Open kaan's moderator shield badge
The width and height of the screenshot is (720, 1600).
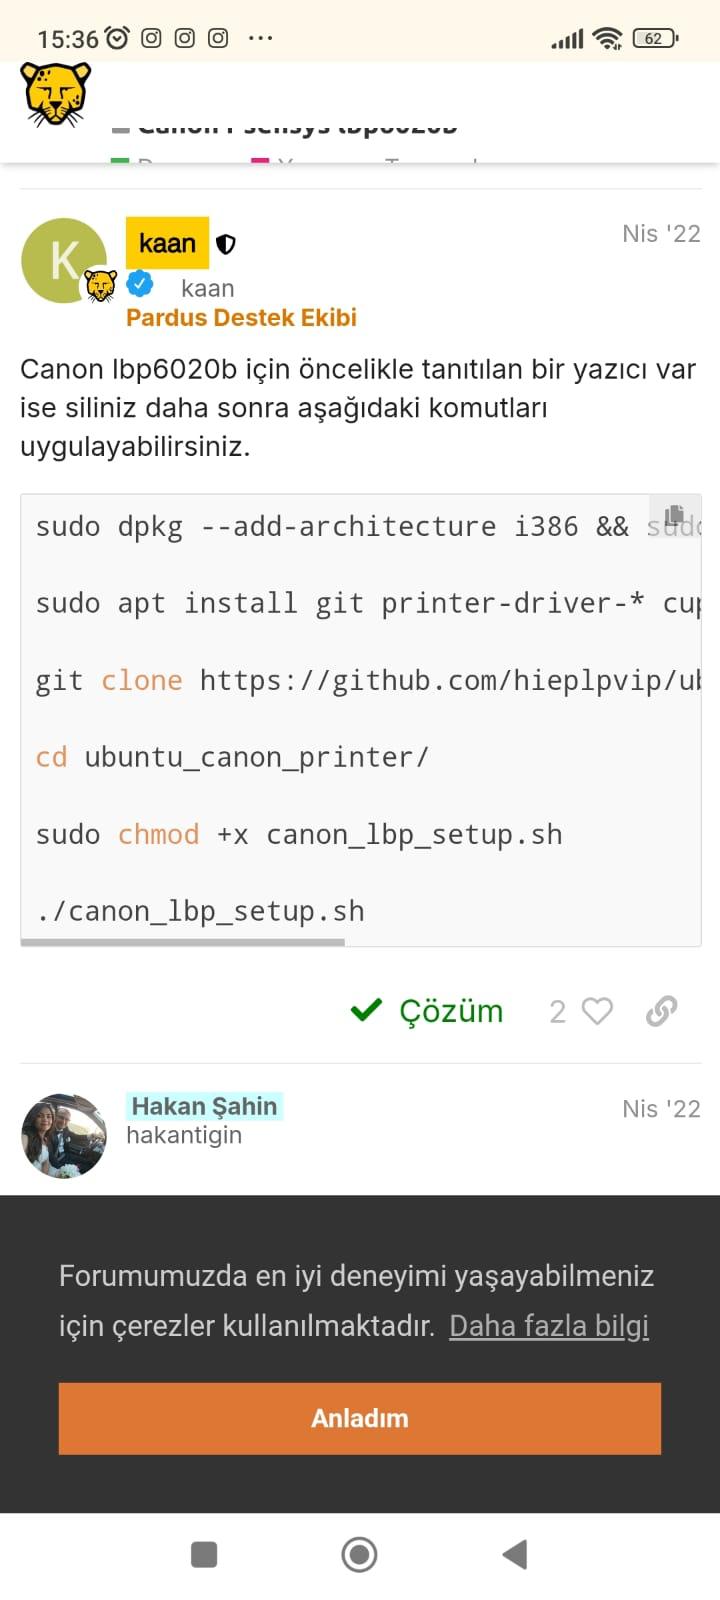[226, 244]
